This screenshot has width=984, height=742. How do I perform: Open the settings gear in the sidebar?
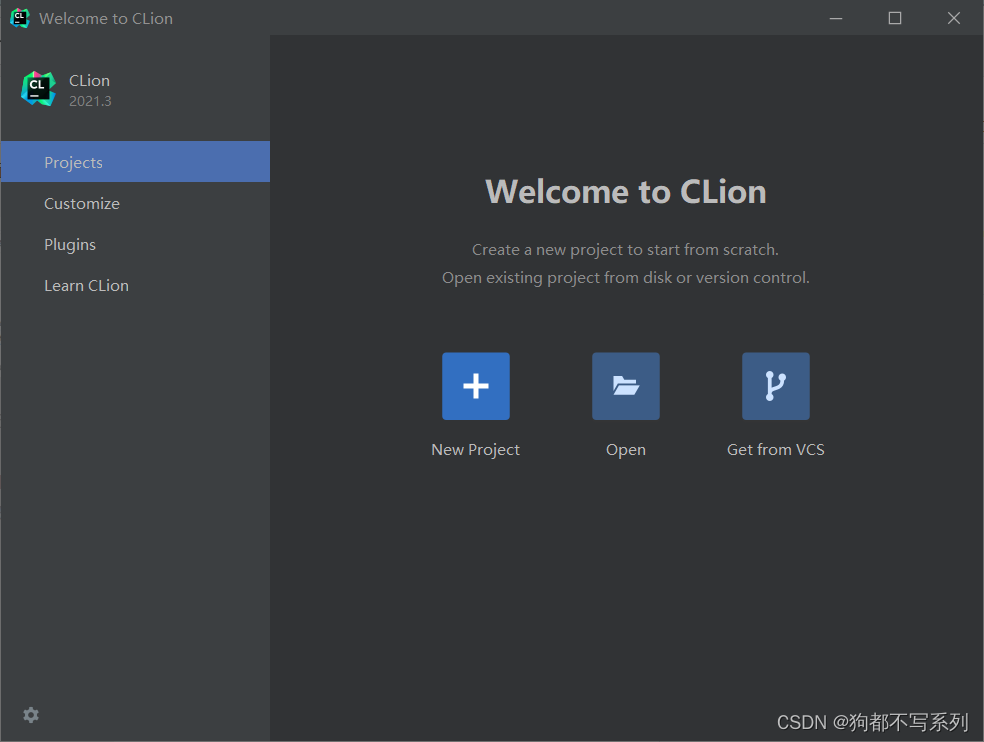click(31, 715)
